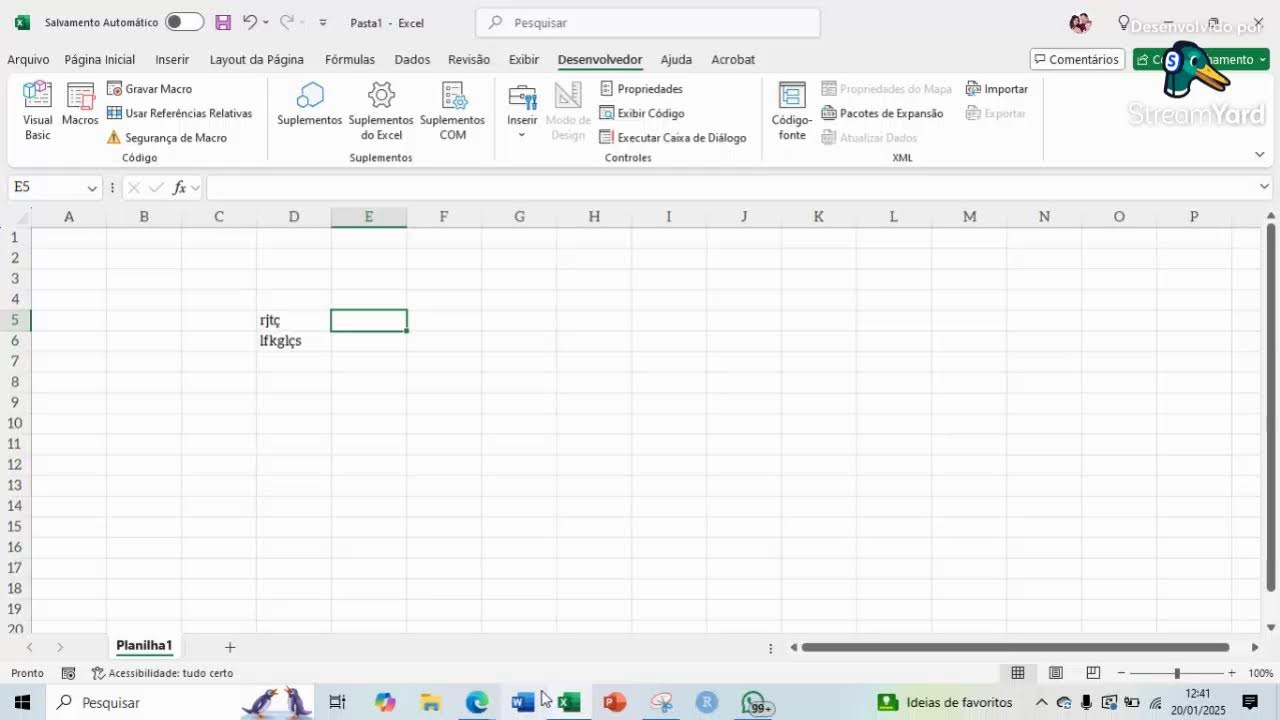Open the XML Código-fonte pane
Viewport: 1280px width, 720px height.
point(792,111)
